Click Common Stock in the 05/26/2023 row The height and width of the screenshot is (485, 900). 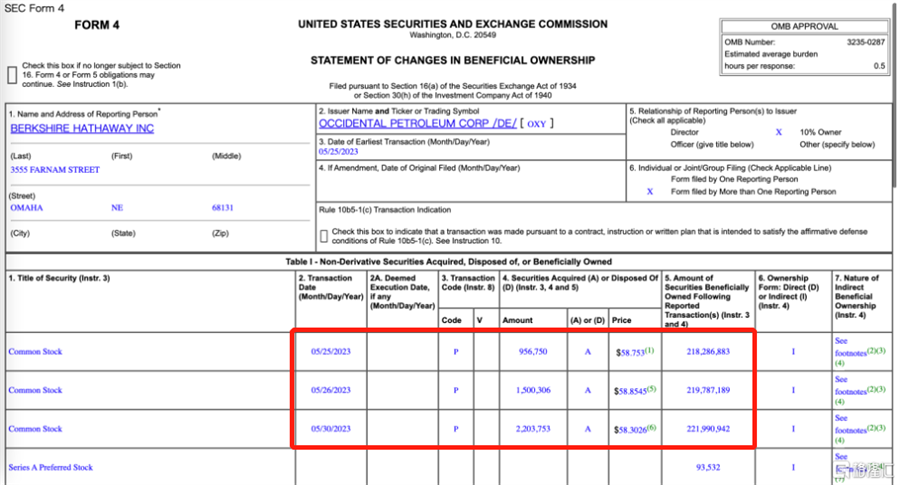tap(35, 390)
